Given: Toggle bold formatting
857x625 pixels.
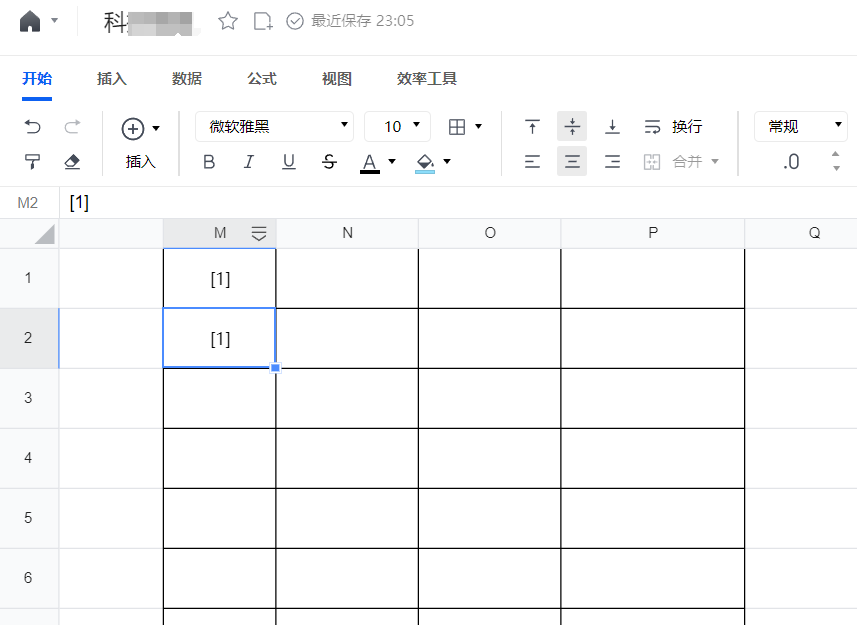Looking at the screenshot, I should (209, 162).
